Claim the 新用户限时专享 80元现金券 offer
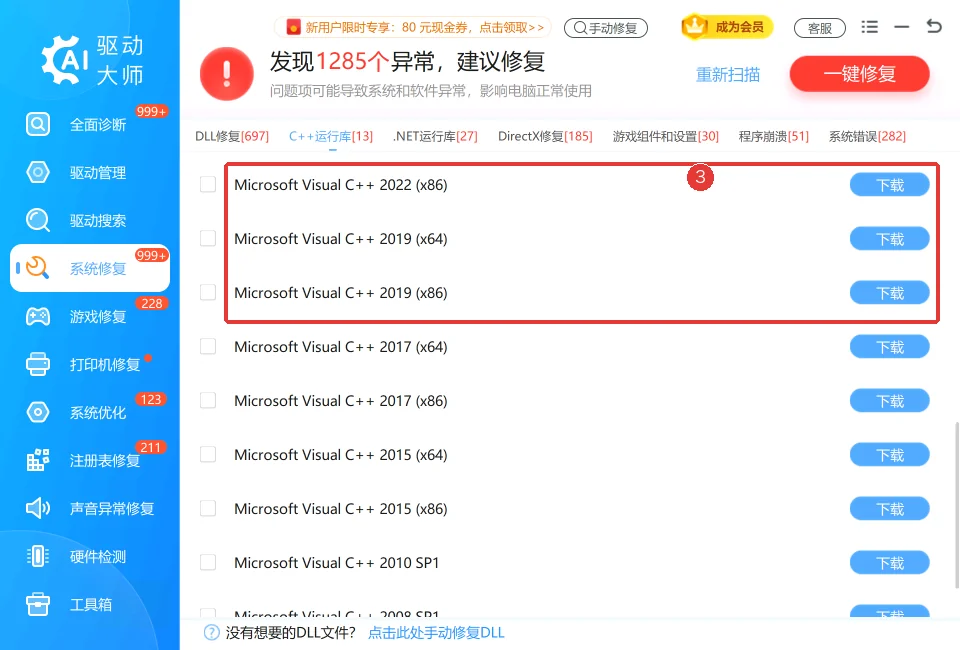The image size is (960, 650). (x=413, y=28)
